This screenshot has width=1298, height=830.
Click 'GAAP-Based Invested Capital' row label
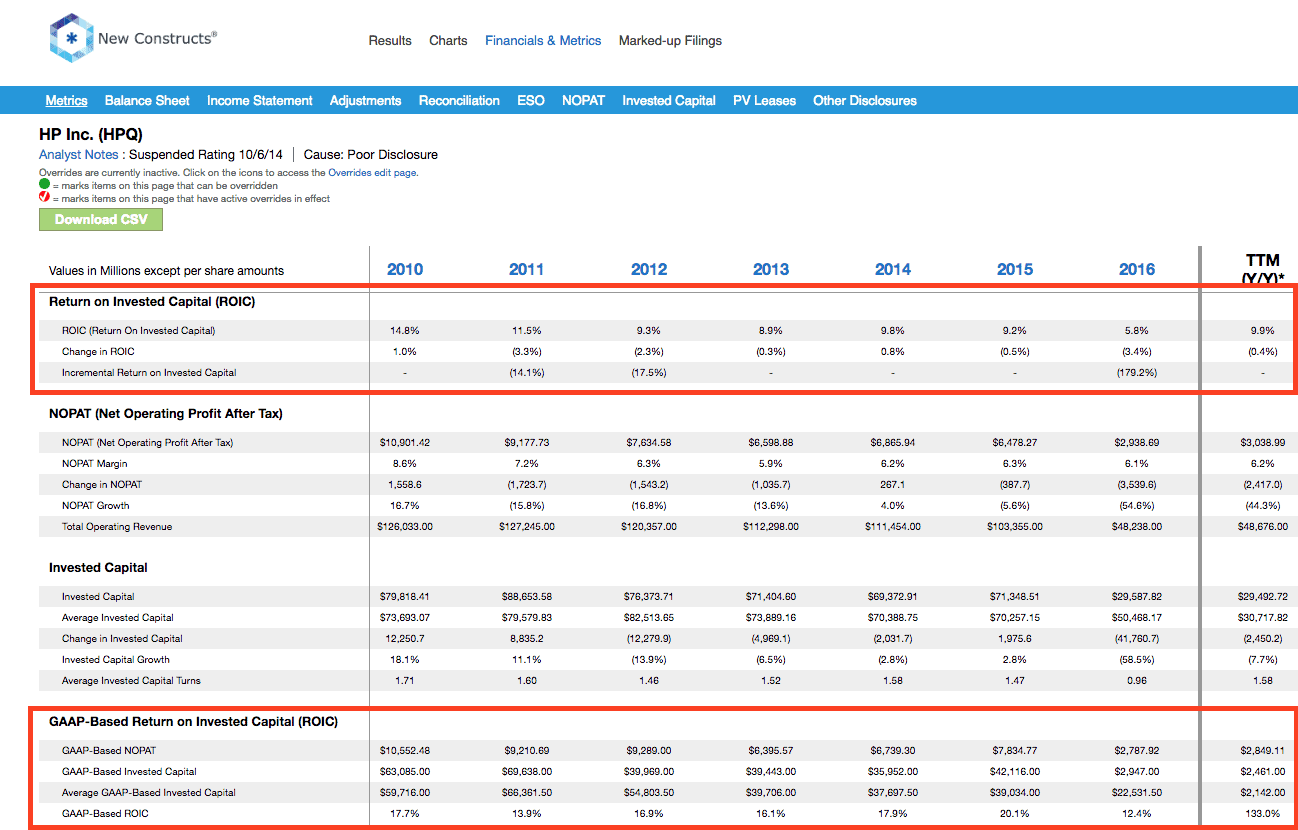tap(129, 771)
